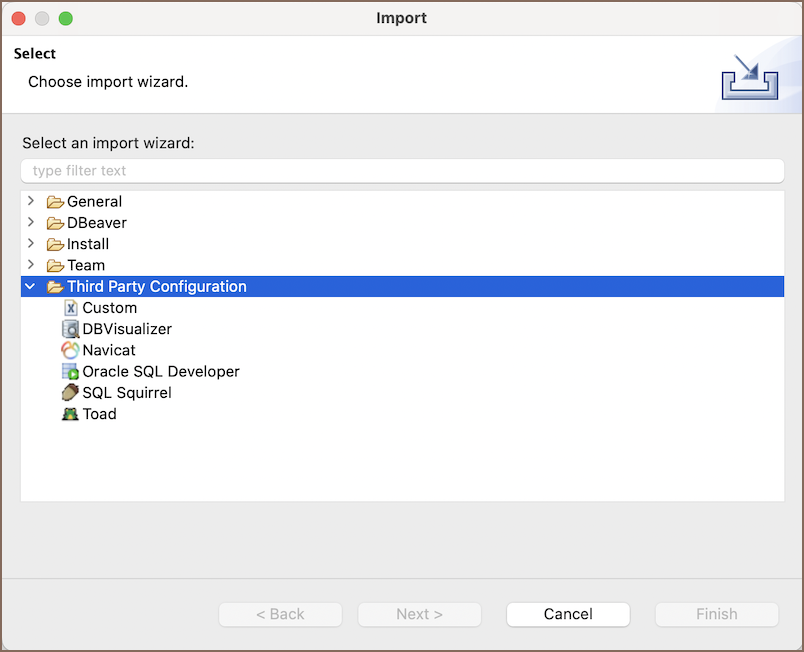Viewport: 804px width, 652px height.
Task: Click the Cancel button
Action: (568, 614)
